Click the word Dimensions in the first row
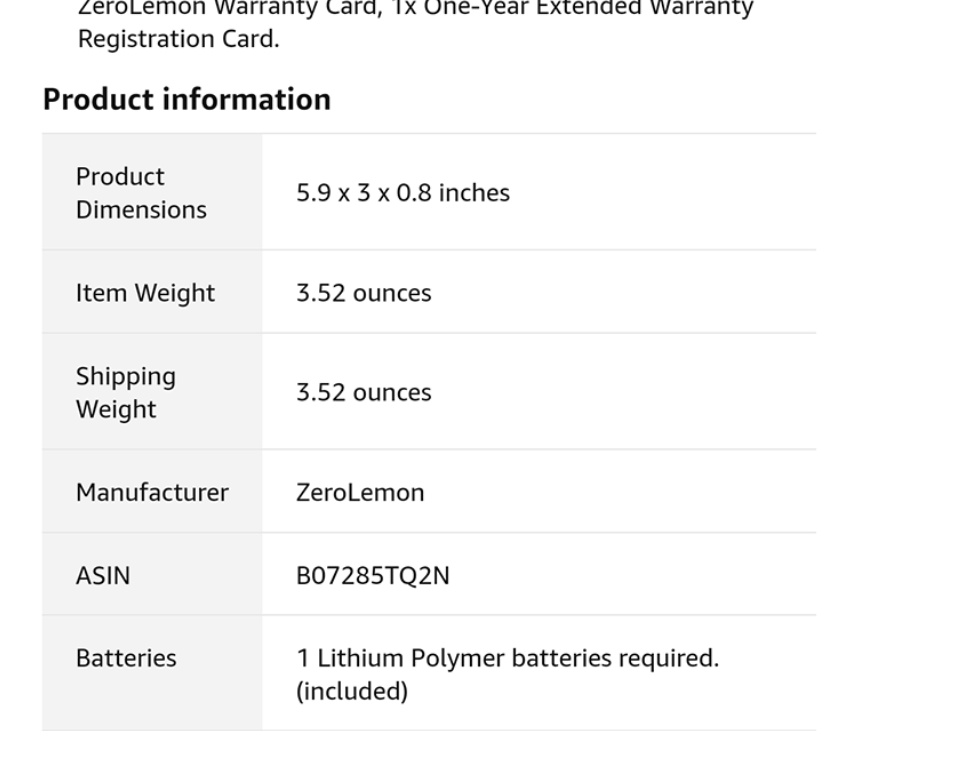Viewport: 960px width, 776px height. pyautogui.click(x=141, y=210)
